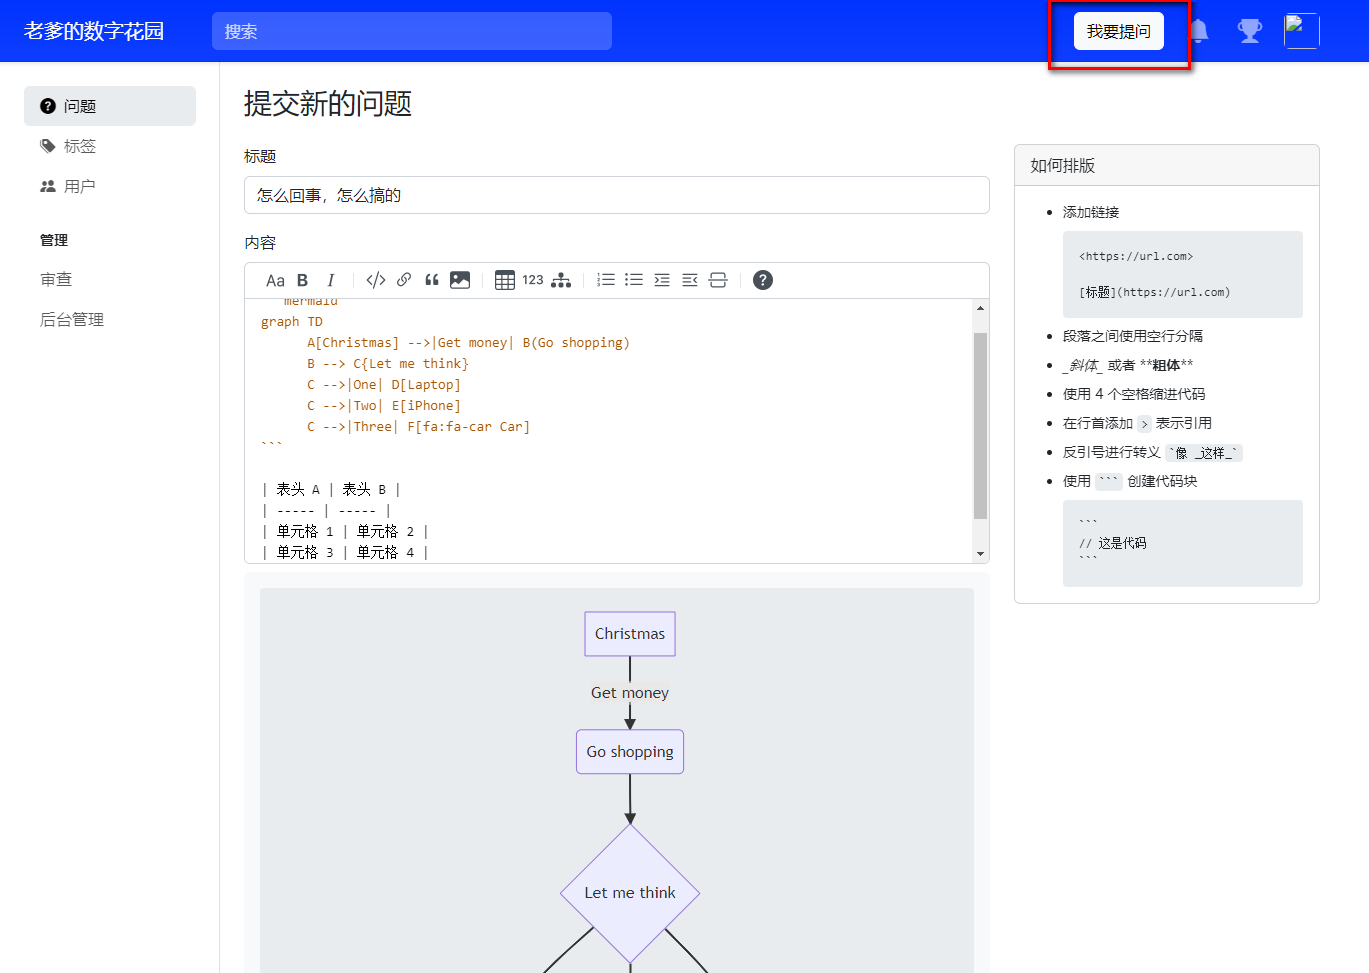The height and width of the screenshot is (973, 1369).
Task: Toggle bold formatting in the editor
Action: [302, 281]
